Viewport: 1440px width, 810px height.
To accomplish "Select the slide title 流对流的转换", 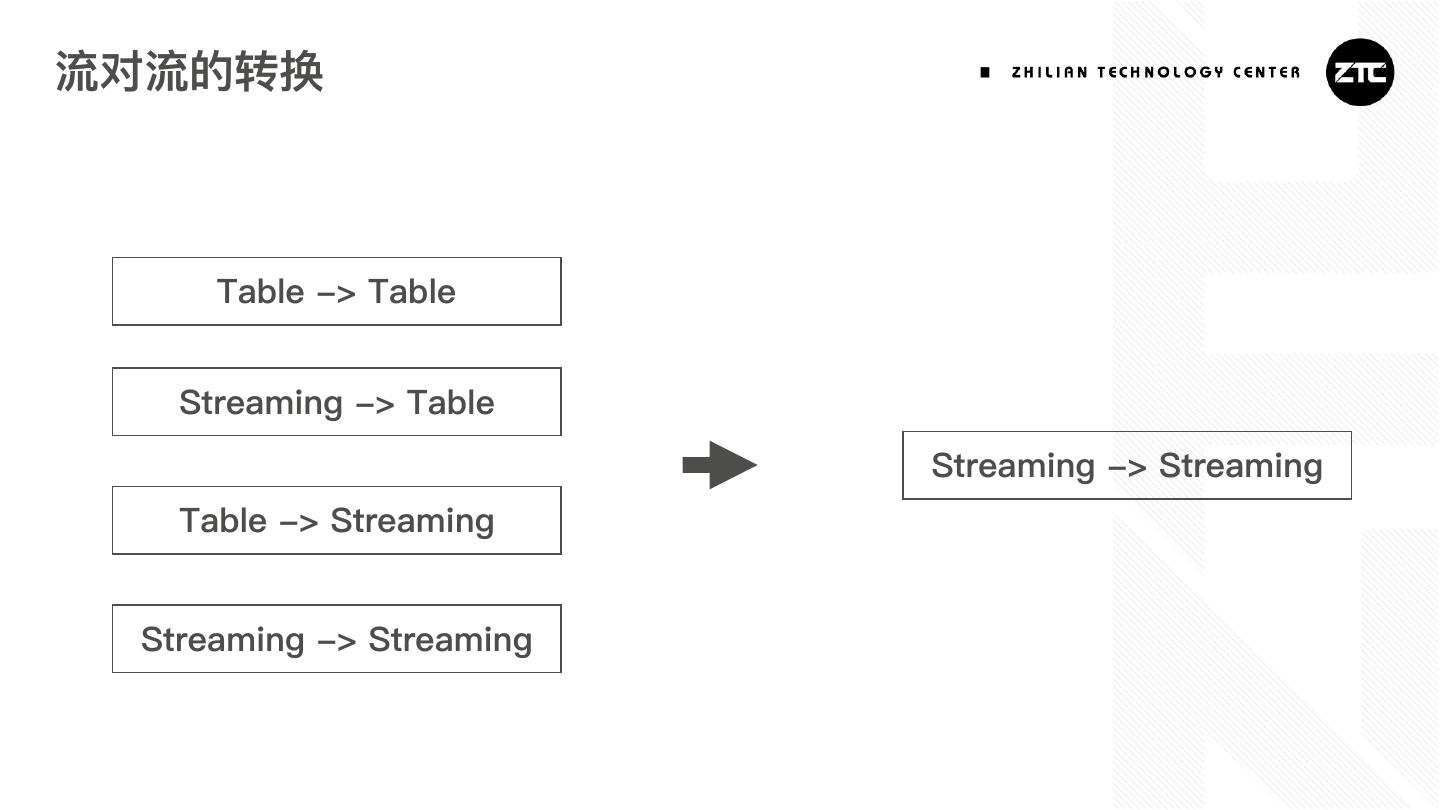I will (189, 72).
